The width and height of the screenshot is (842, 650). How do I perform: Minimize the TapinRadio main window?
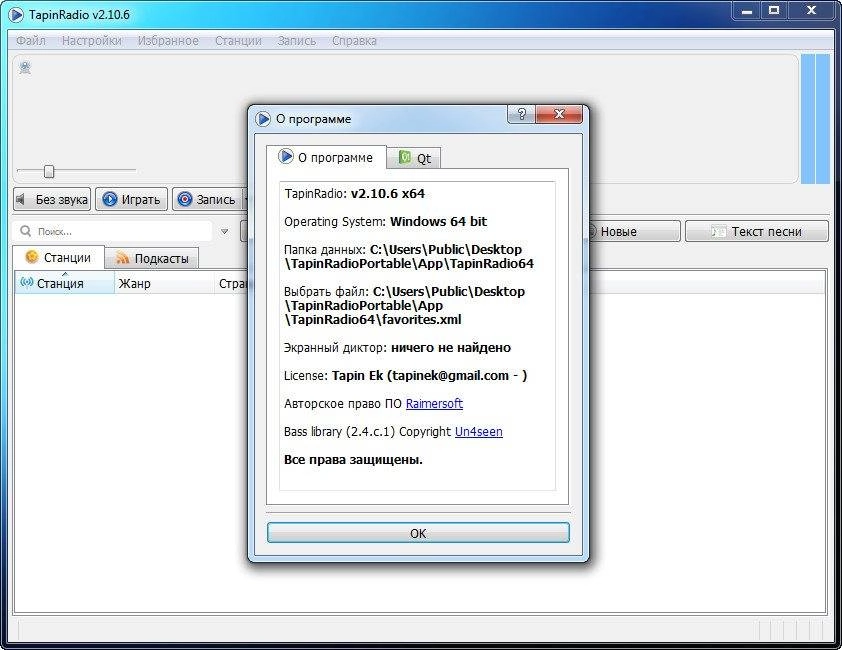point(747,11)
